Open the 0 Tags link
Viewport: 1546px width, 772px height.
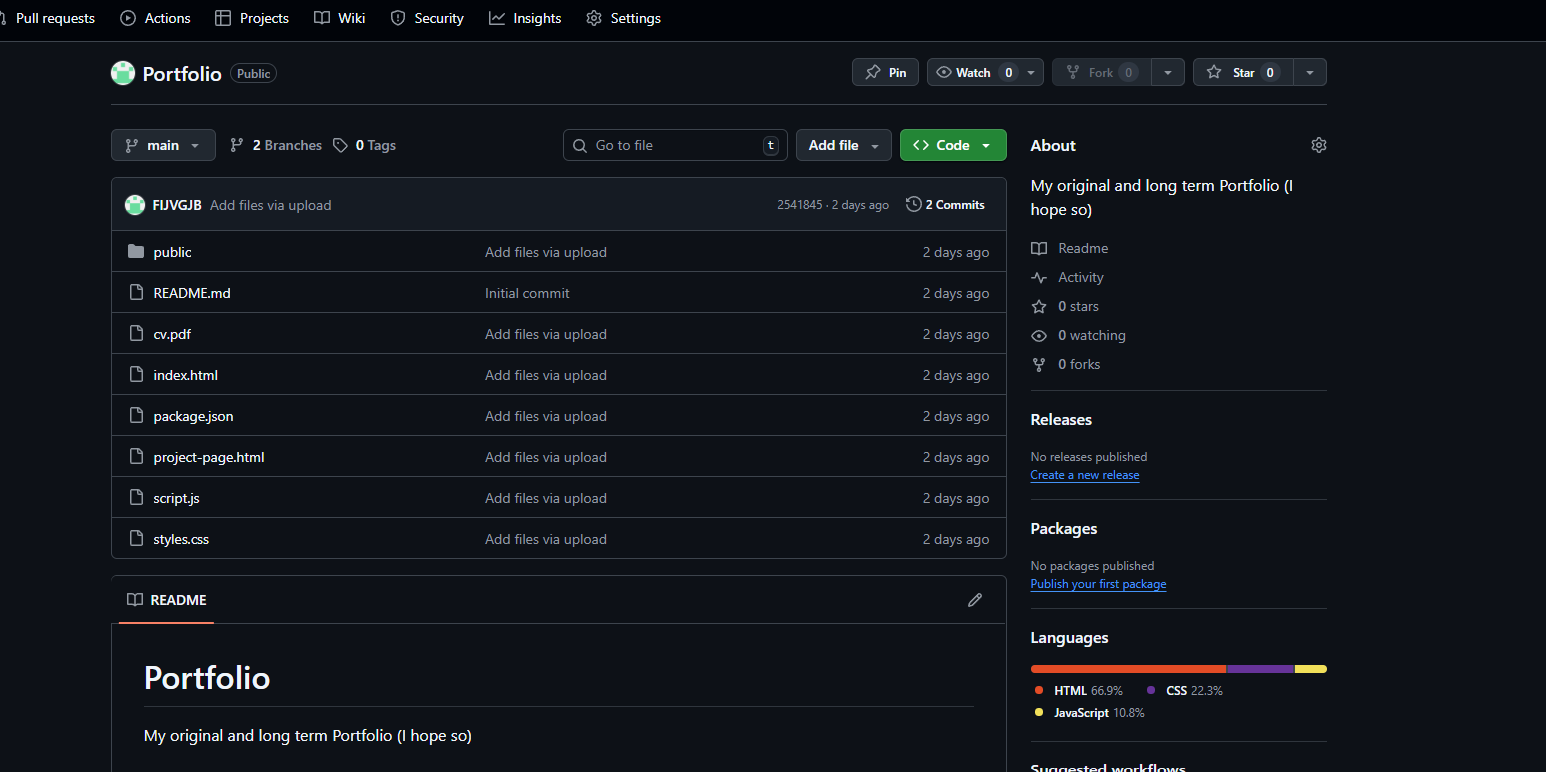point(365,145)
